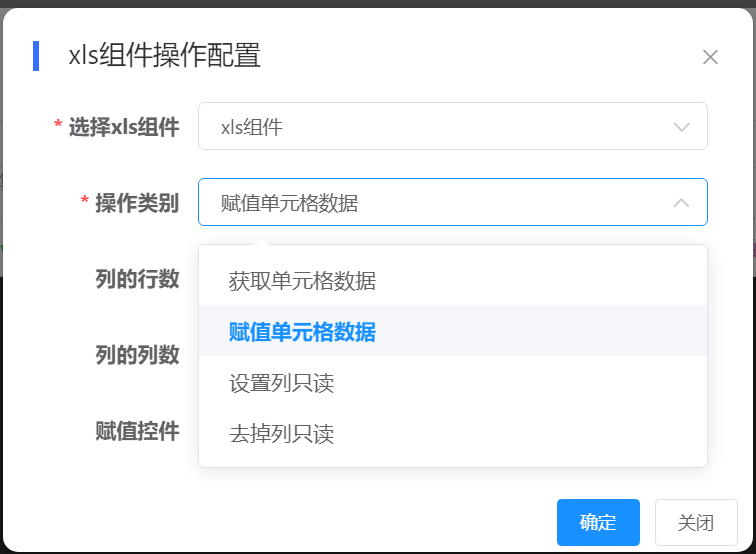This screenshot has height=554, width=756.
Task: Click the blue accent bar beside the title
Action: [36, 56]
